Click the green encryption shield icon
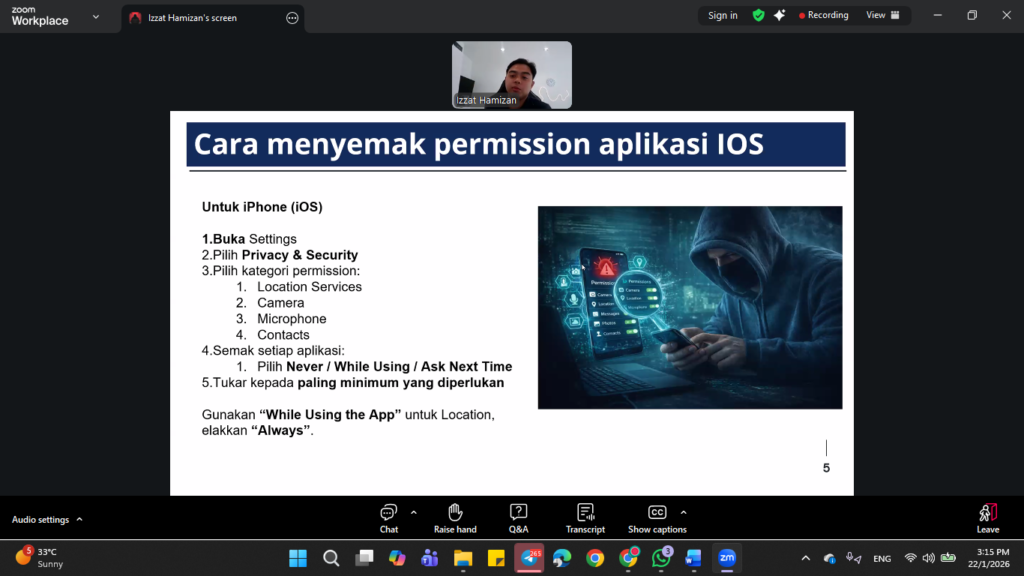This screenshot has height=576, width=1024. [758, 15]
